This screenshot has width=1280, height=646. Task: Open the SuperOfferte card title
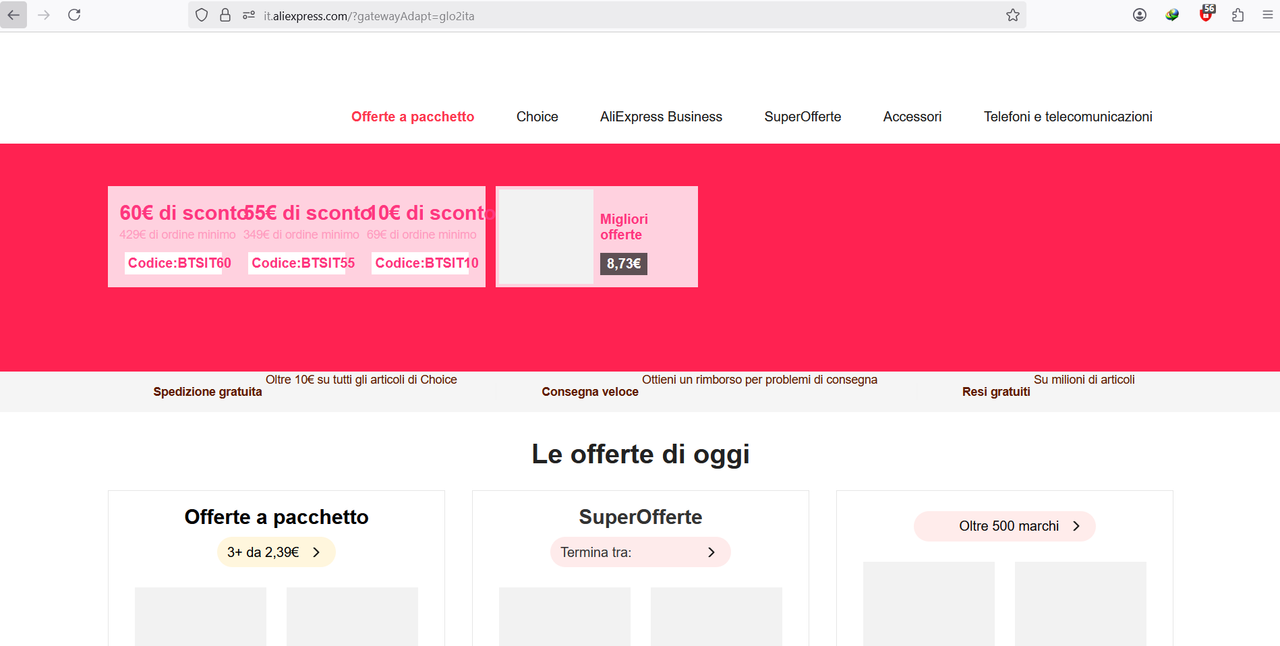640,517
